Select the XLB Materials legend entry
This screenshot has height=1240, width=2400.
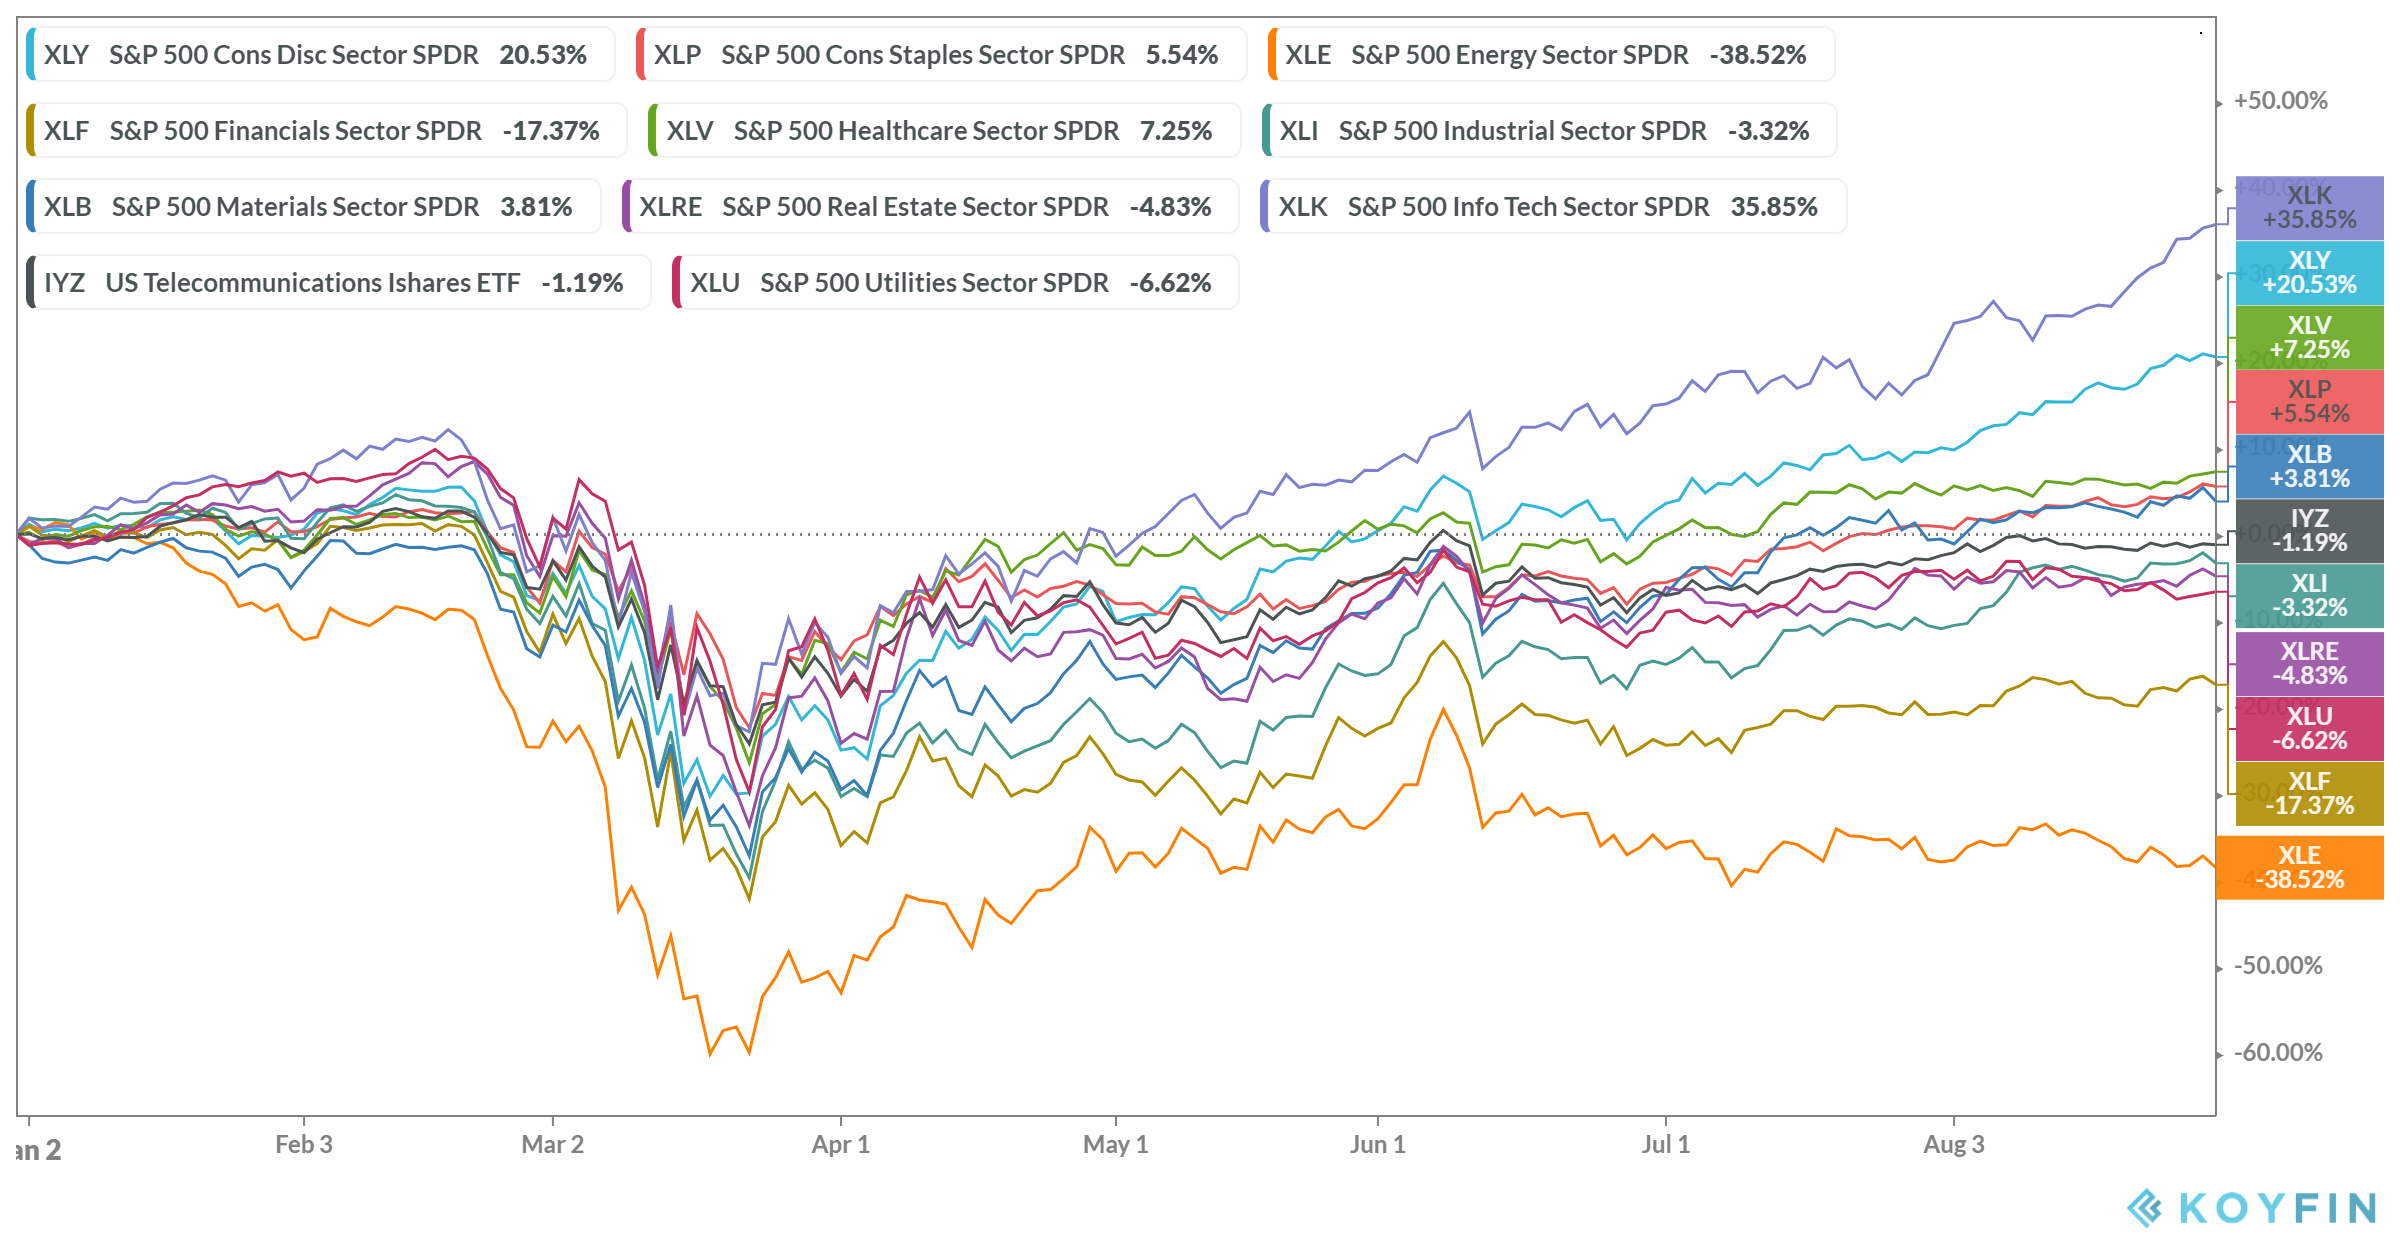(313, 206)
